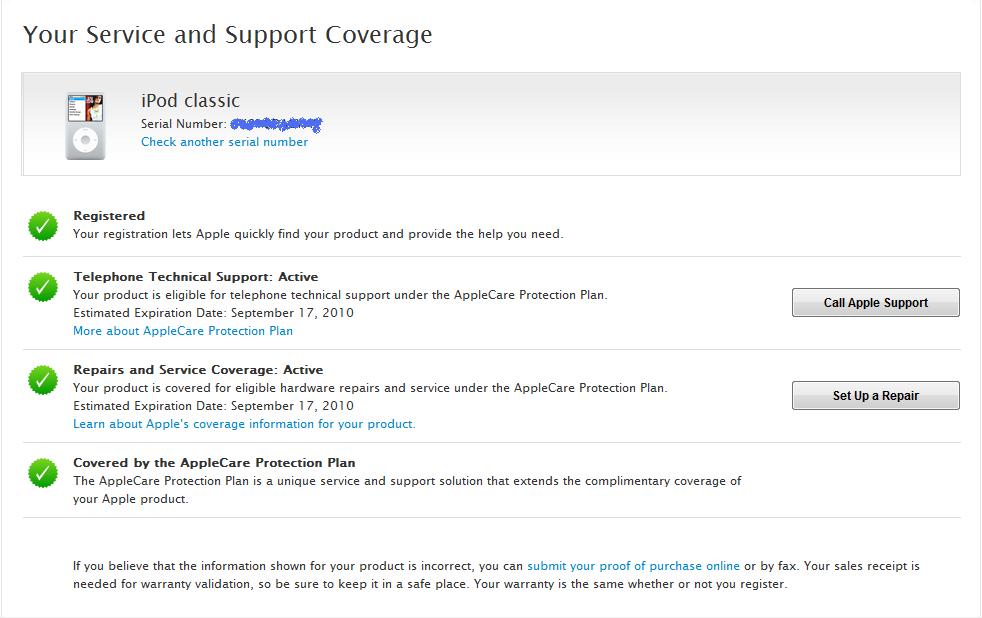Click the Covered by the AppleCare Protection Plan heading
This screenshot has height=618, width=982.
tap(214, 463)
